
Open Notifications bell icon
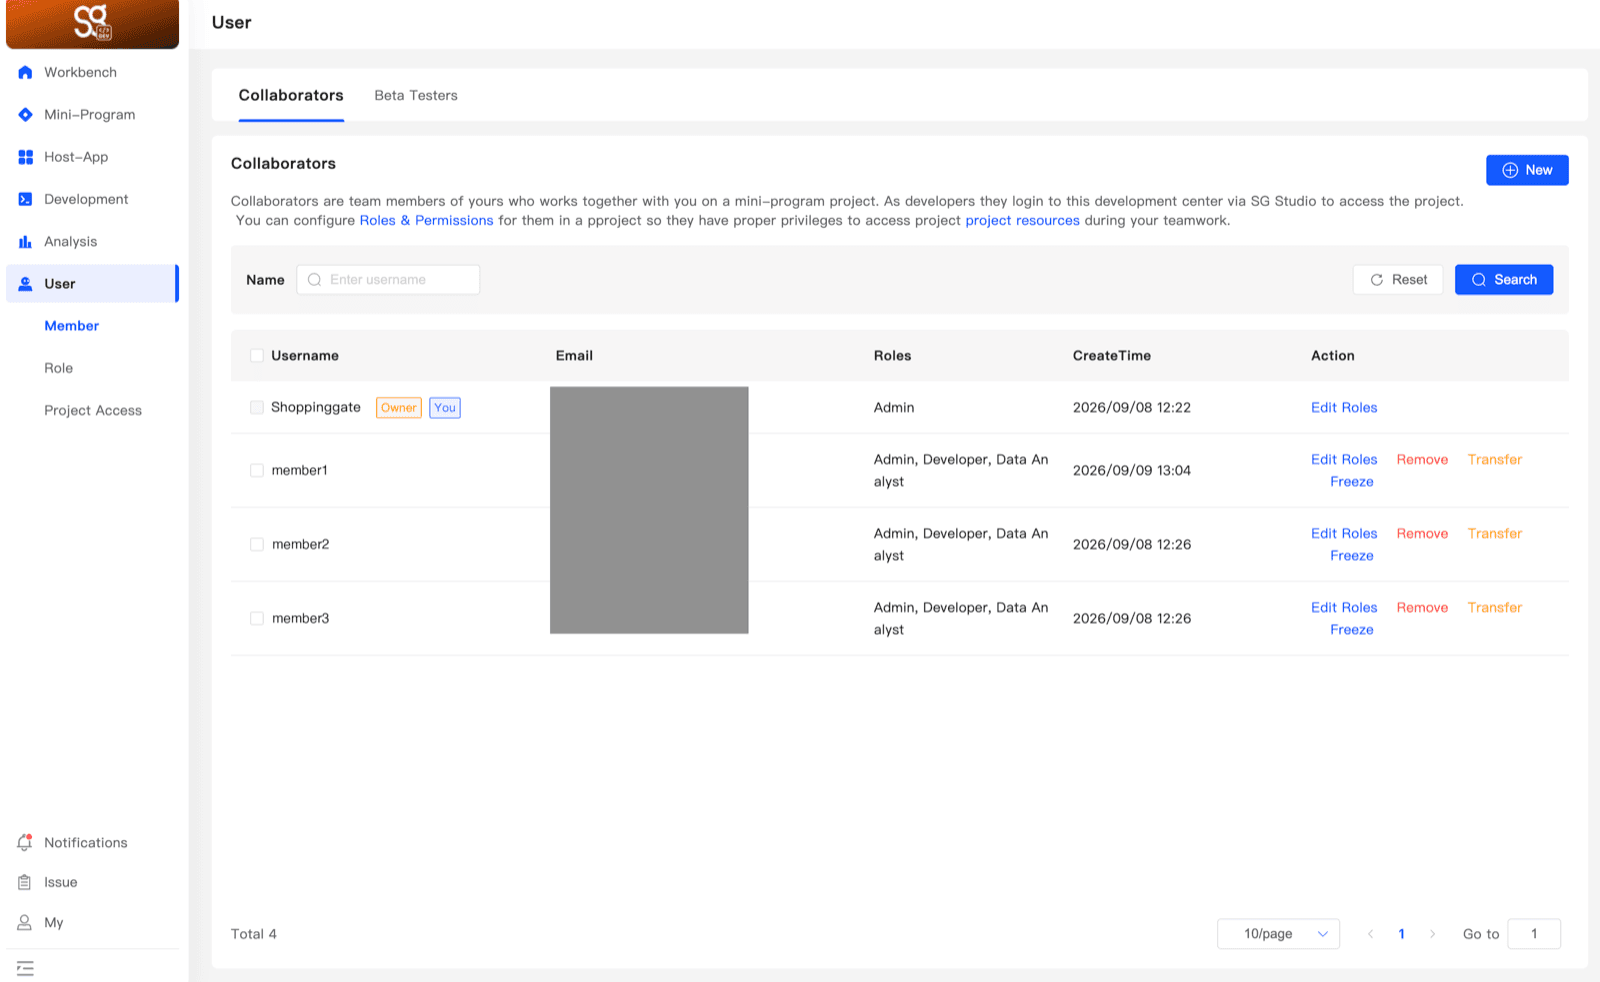click(25, 843)
